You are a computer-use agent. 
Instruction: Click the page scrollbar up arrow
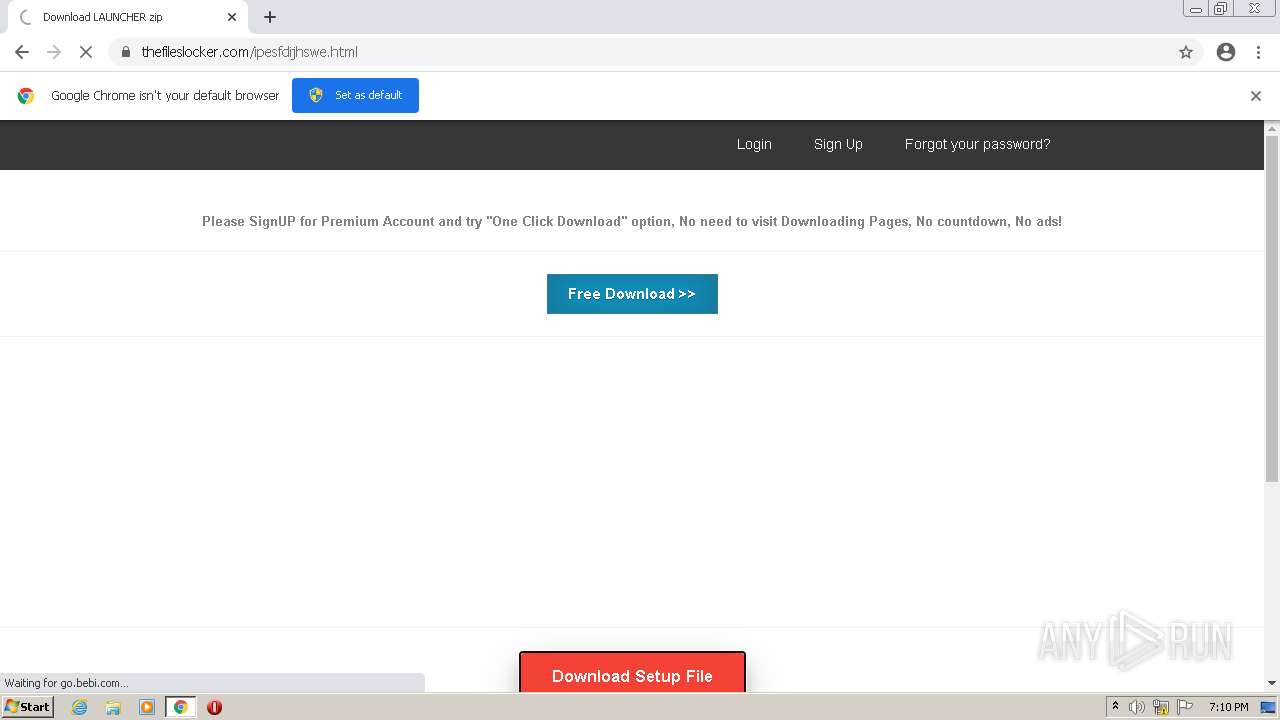coord(1272,128)
